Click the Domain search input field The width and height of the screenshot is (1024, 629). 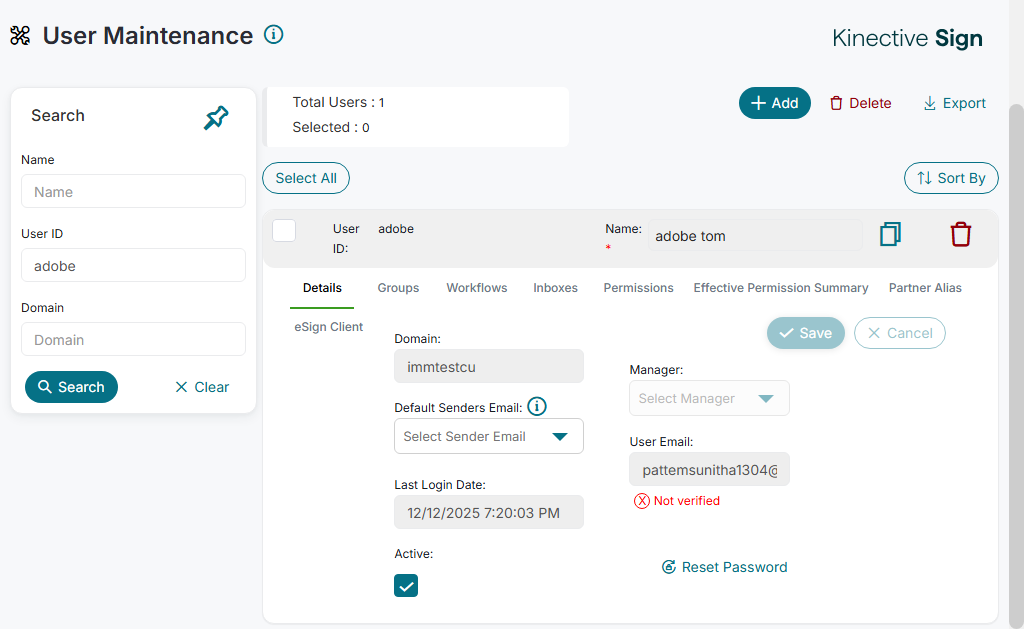tap(133, 340)
